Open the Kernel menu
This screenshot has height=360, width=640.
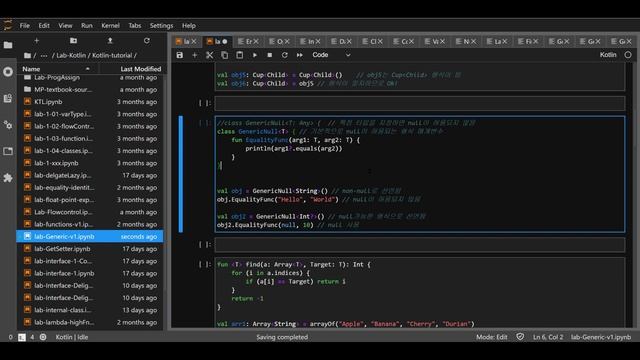click(110, 25)
